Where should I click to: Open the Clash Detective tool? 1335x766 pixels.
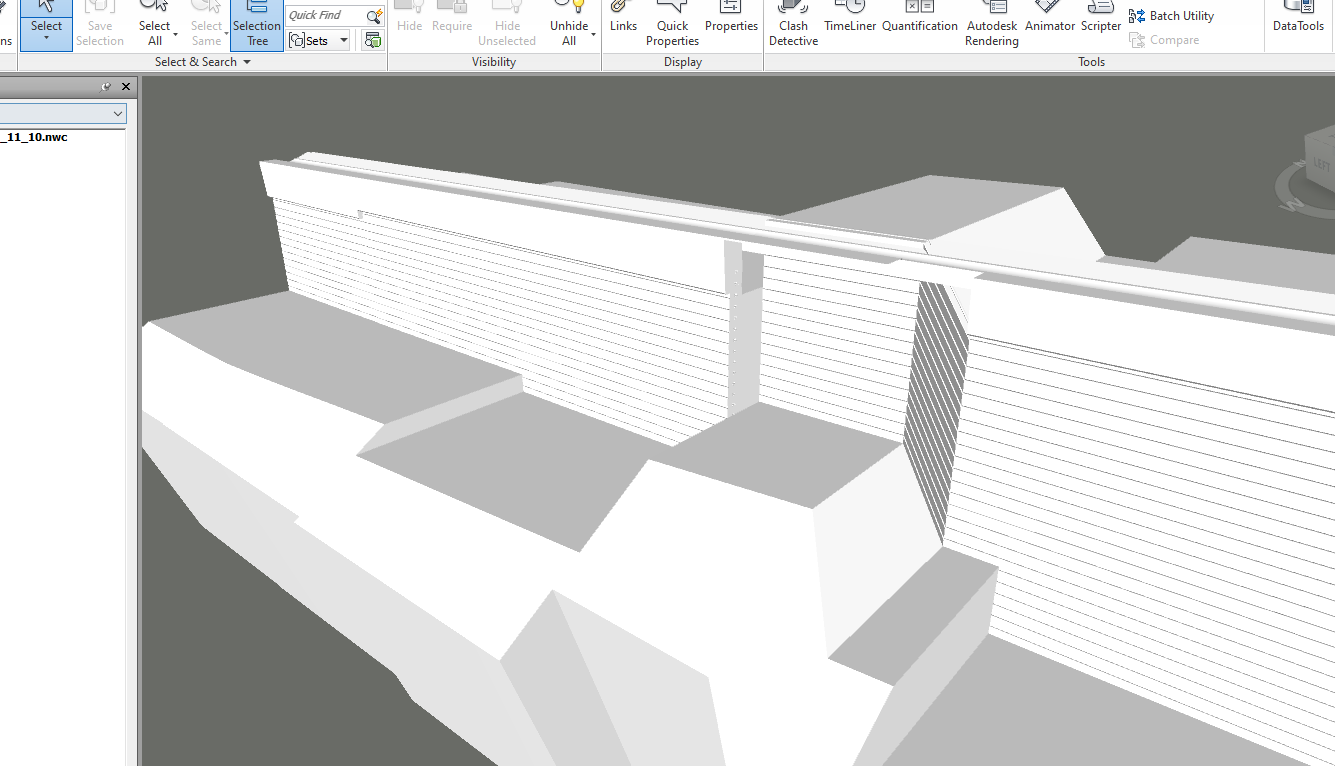coord(793,25)
